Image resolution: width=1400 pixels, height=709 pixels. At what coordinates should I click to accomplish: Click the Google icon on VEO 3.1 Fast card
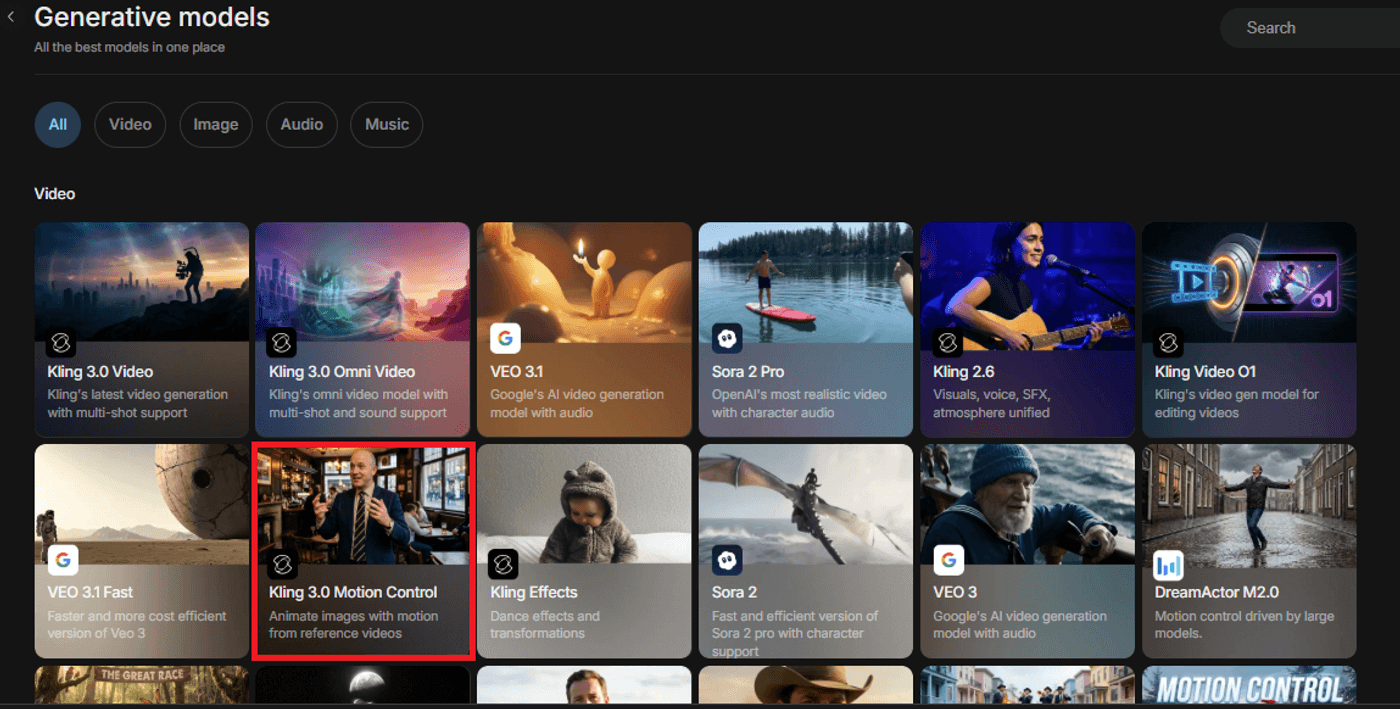click(x=62, y=560)
